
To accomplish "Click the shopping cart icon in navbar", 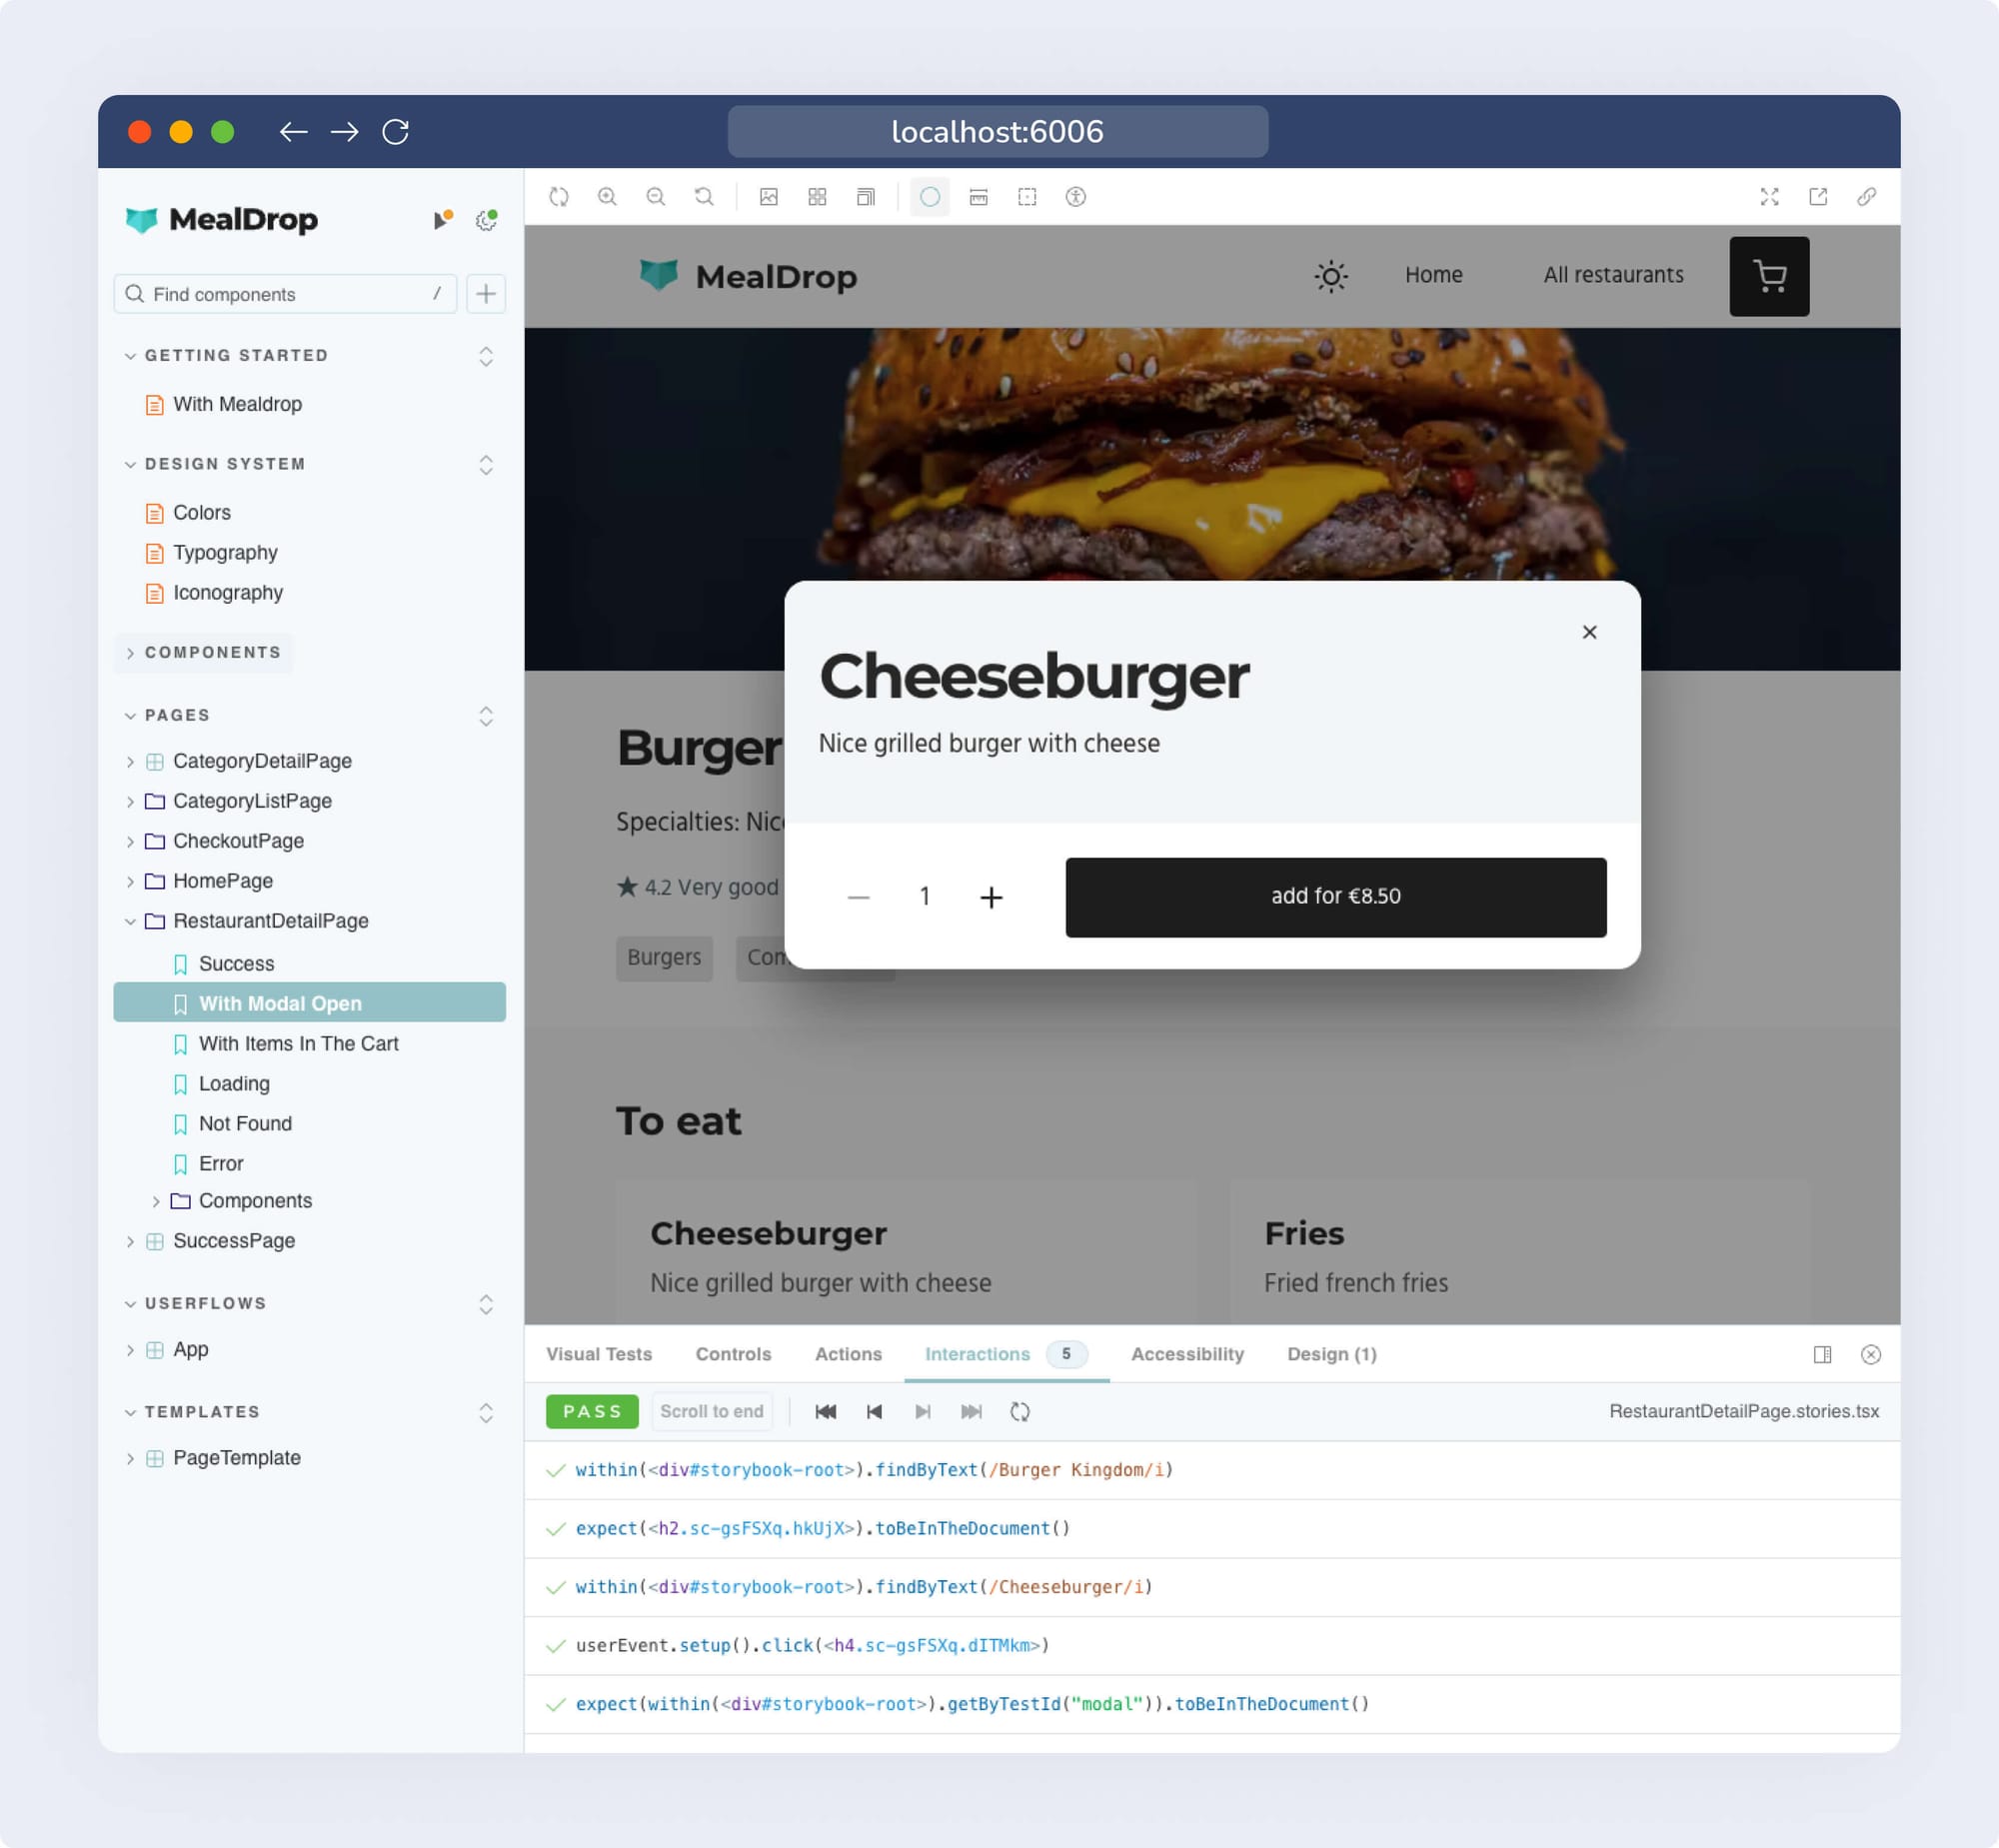I will pos(1769,275).
